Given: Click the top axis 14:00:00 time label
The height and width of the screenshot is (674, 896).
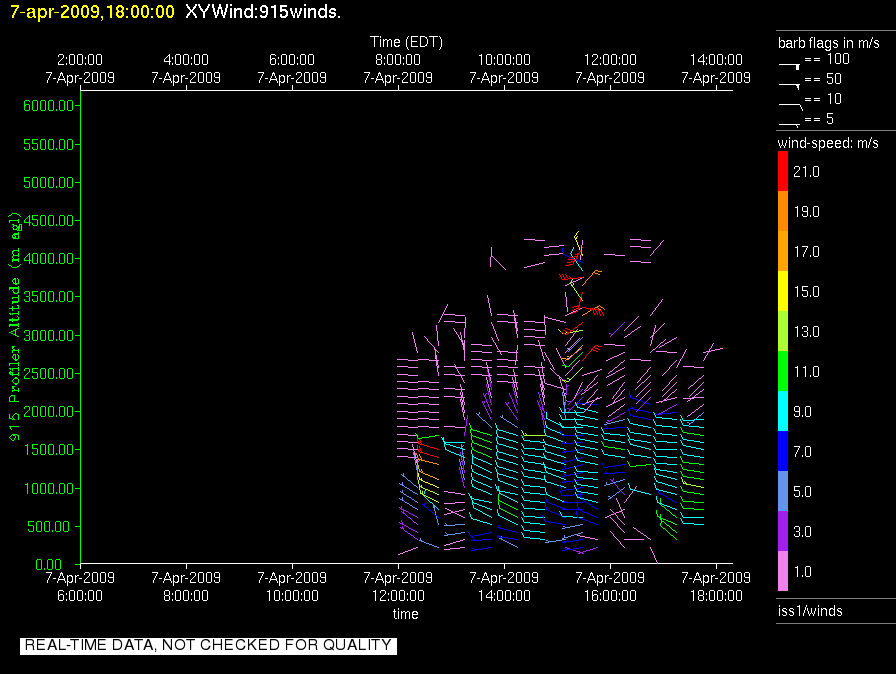Looking at the screenshot, I should click(716, 60).
